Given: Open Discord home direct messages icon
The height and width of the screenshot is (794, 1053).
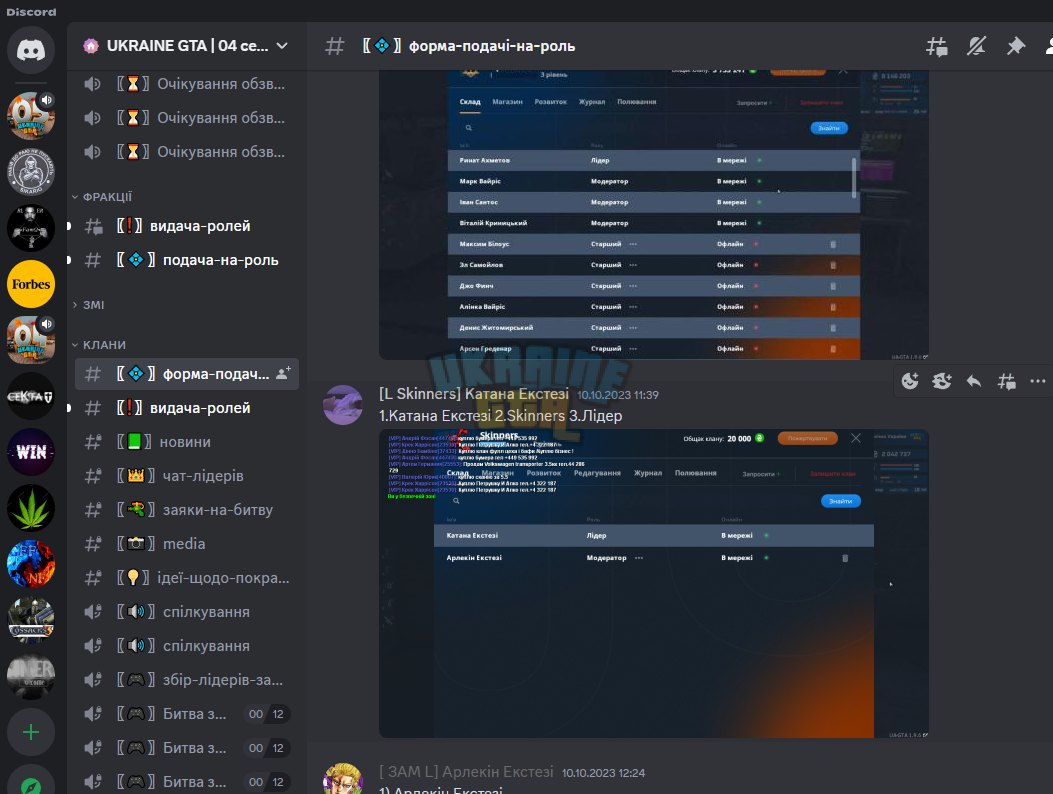Looking at the screenshot, I should coord(31,50).
